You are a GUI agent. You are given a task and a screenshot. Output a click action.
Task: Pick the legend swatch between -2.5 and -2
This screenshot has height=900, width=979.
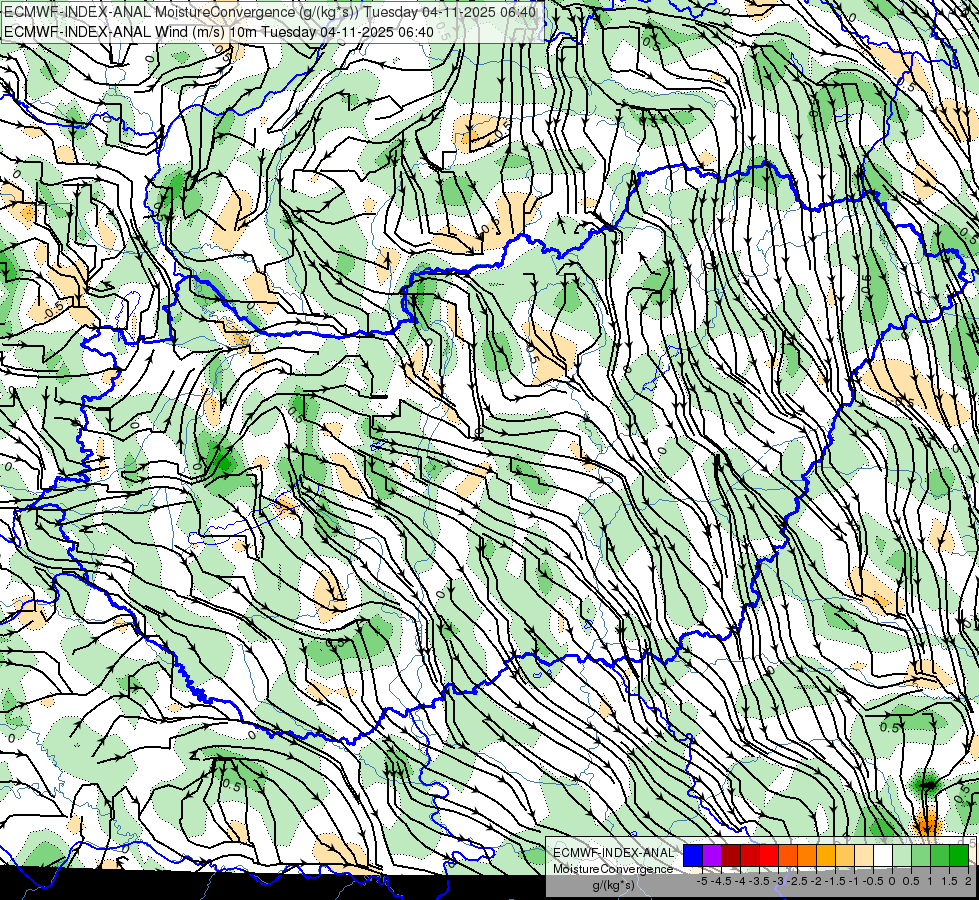pos(807,855)
